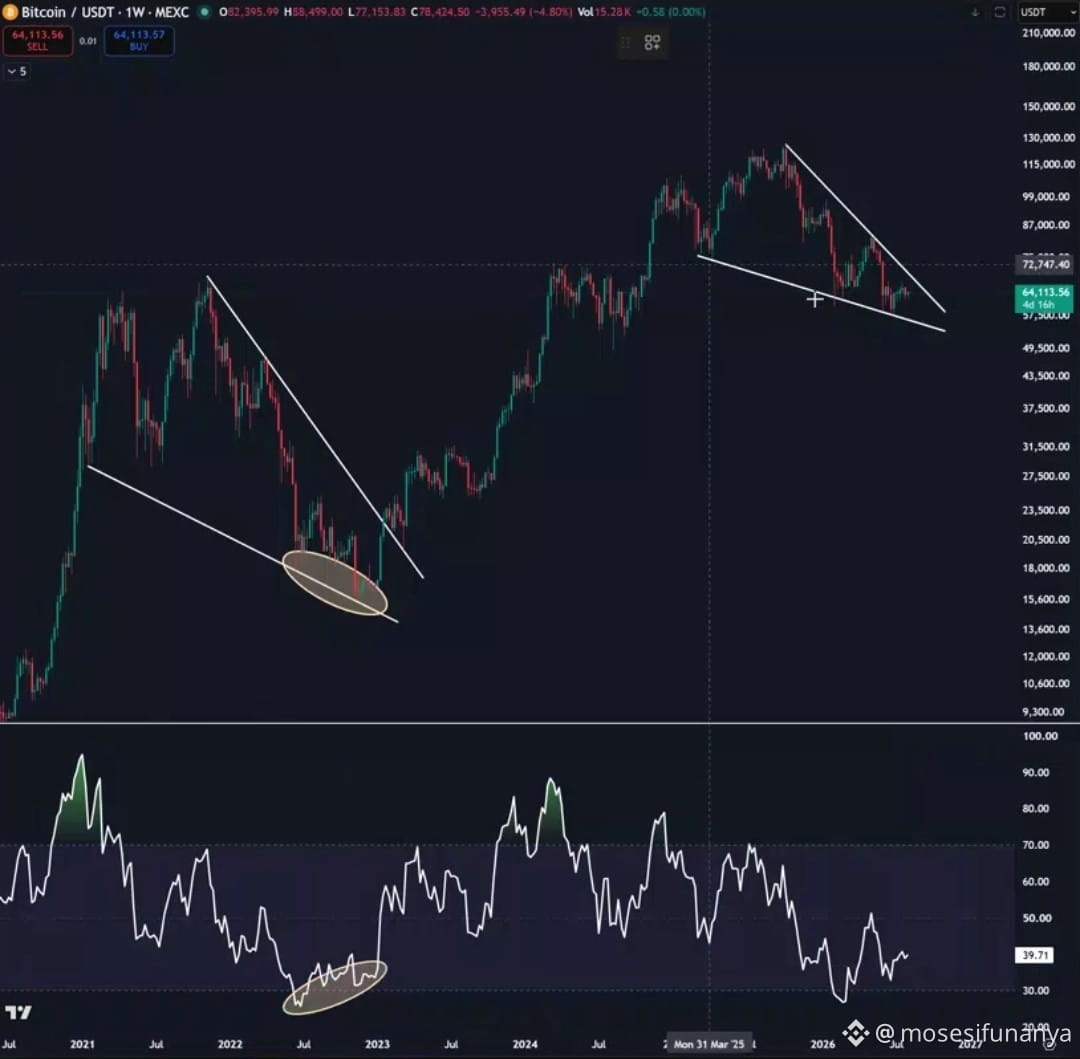The height and width of the screenshot is (1059, 1080).
Task: Click the square snapshot icon top right
Action: coord(999,12)
